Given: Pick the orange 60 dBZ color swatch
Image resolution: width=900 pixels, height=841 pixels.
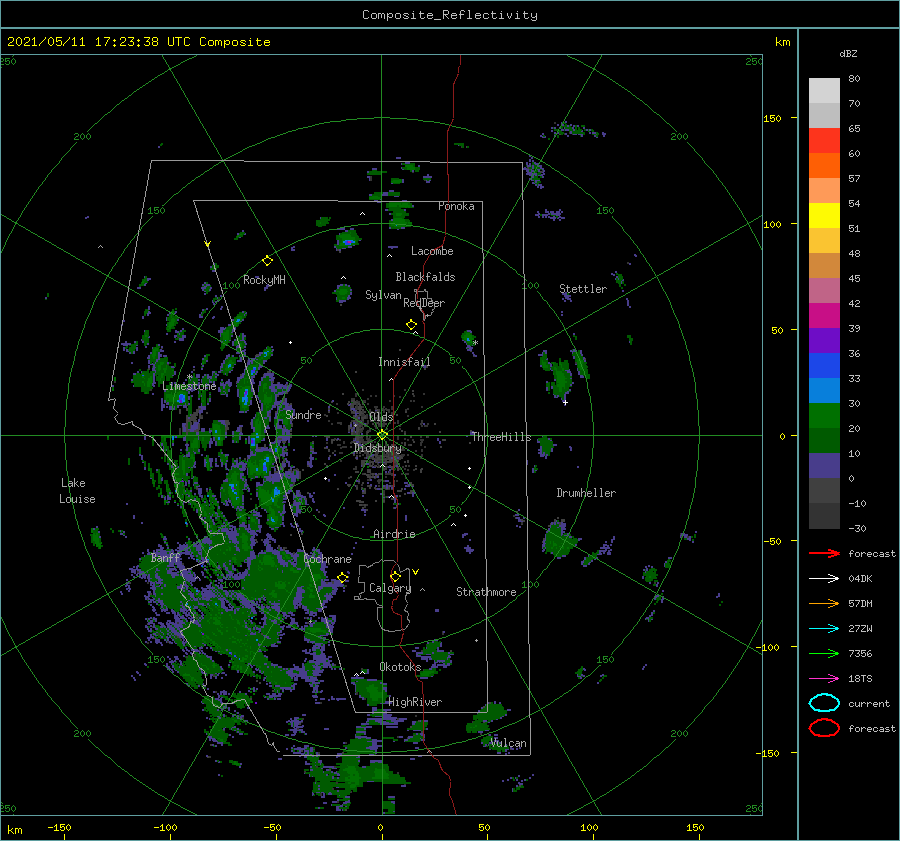Looking at the screenshot, I should pyautogui.click(x=824, y=166).
